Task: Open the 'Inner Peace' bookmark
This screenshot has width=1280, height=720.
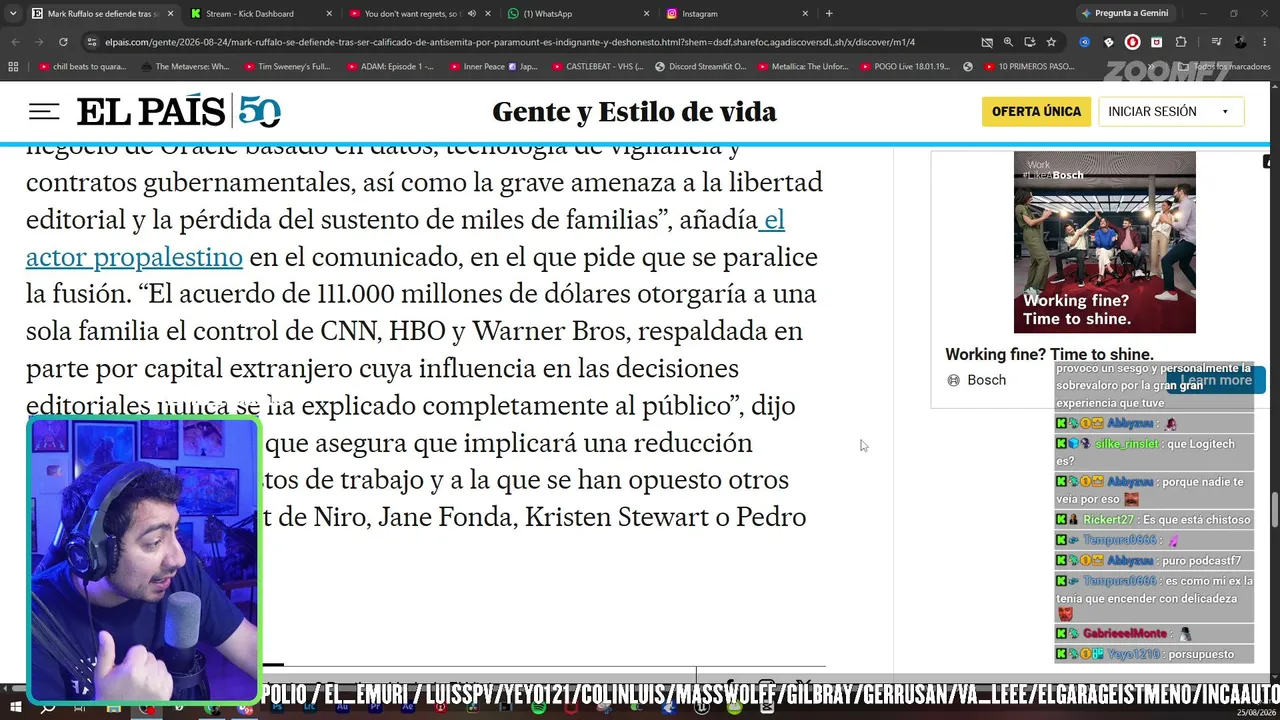Action: (493, 67)
